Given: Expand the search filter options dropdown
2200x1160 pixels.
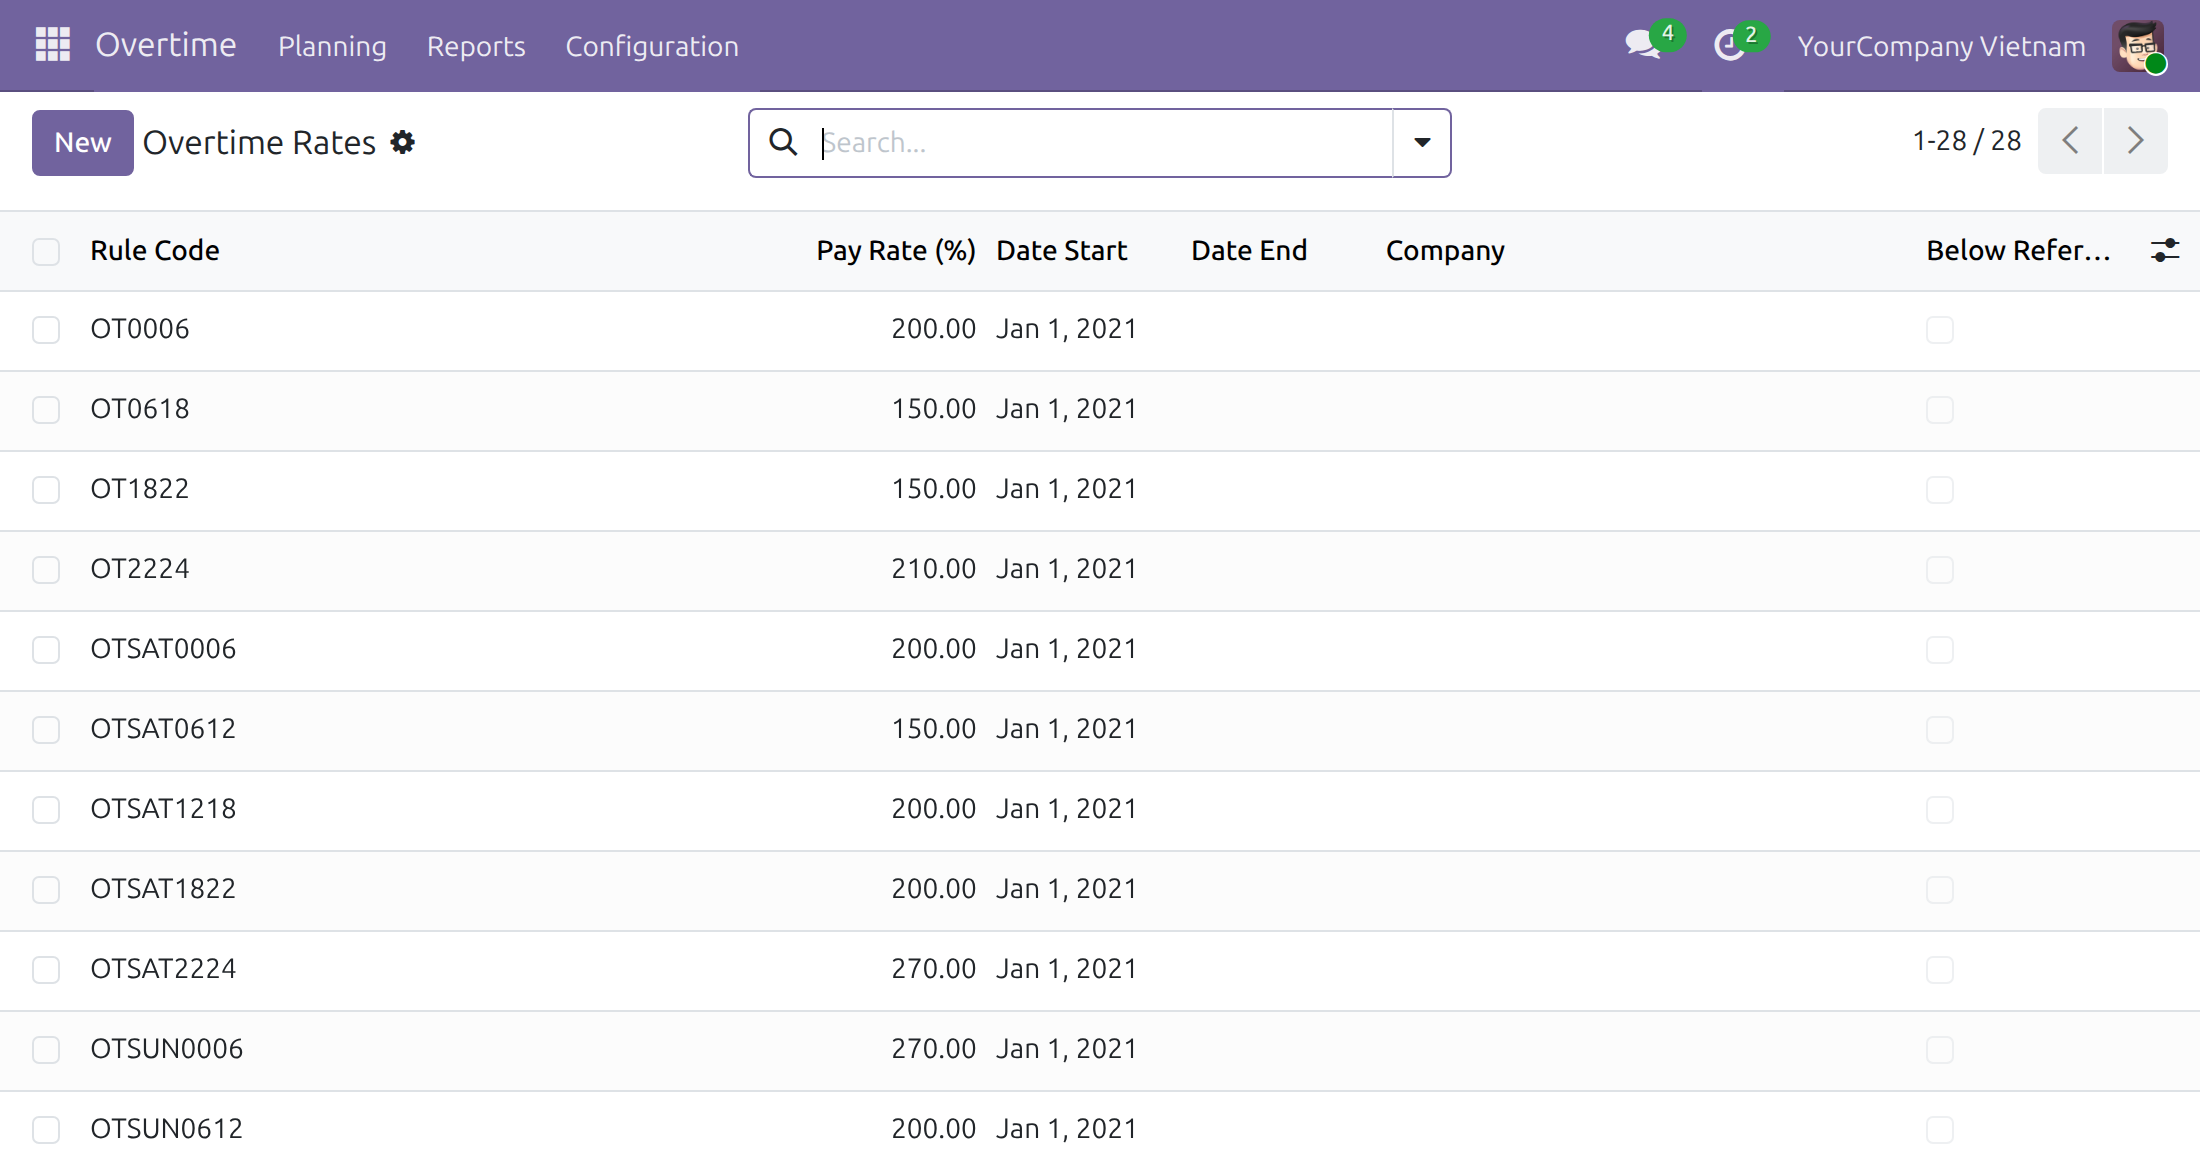Looking at the screenshot, I should 1422,142.
